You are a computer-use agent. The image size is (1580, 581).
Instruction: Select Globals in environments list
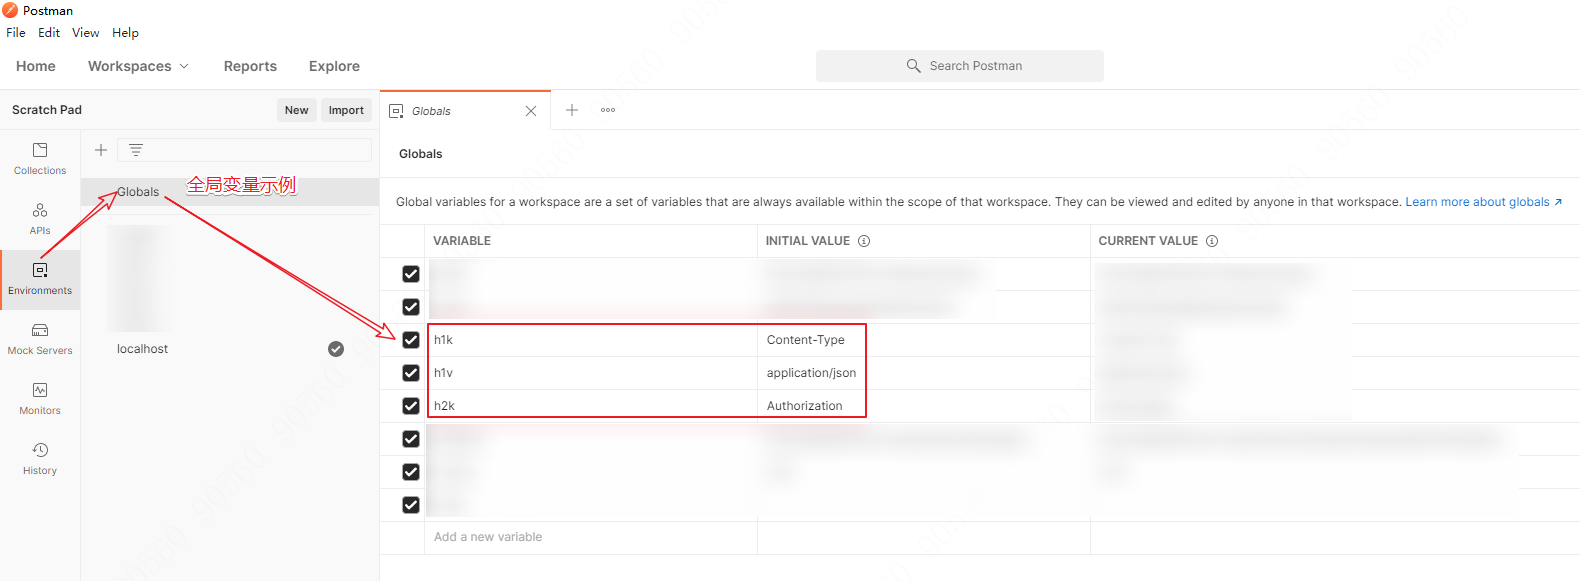pos(230,192)
